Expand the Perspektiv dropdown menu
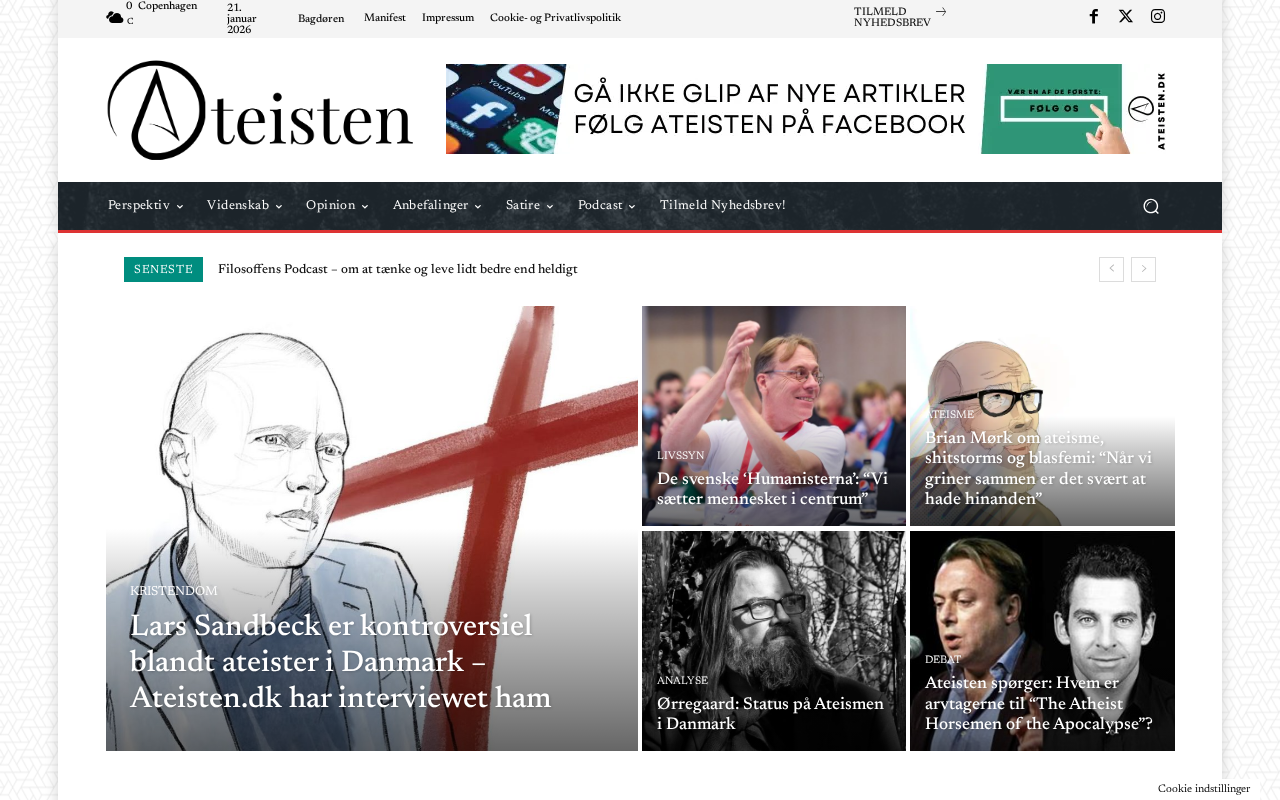This screenshot has height=800, width=1280. pyautogui.click(x=146, y=206)
